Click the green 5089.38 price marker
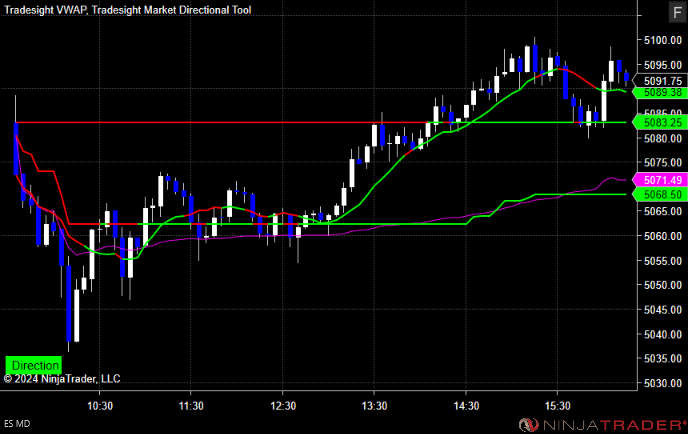 pyautogui.click(x=659, y=93)
